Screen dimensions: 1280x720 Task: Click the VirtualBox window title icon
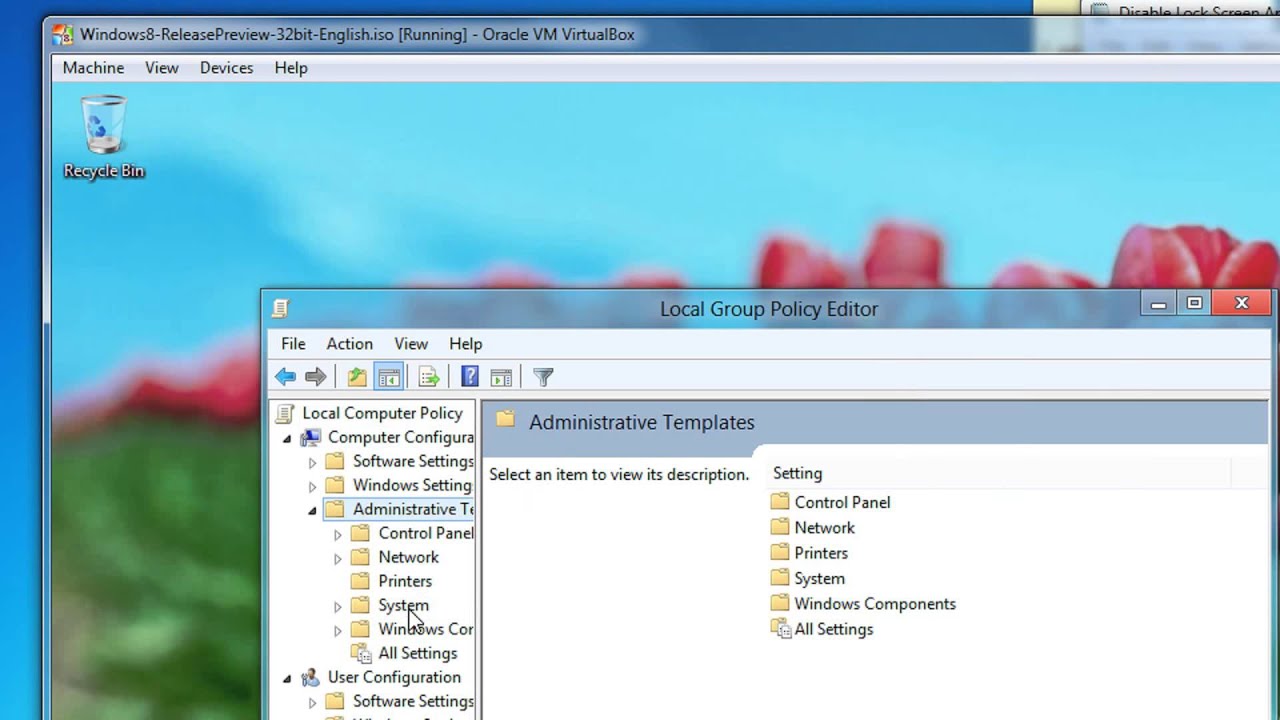tap(63, 35)
